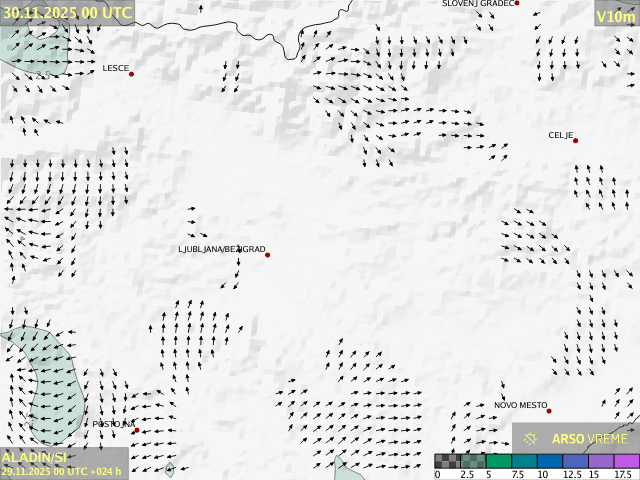
Task: Click the NOVO MESTO city name label
Action: click(520, 405)
